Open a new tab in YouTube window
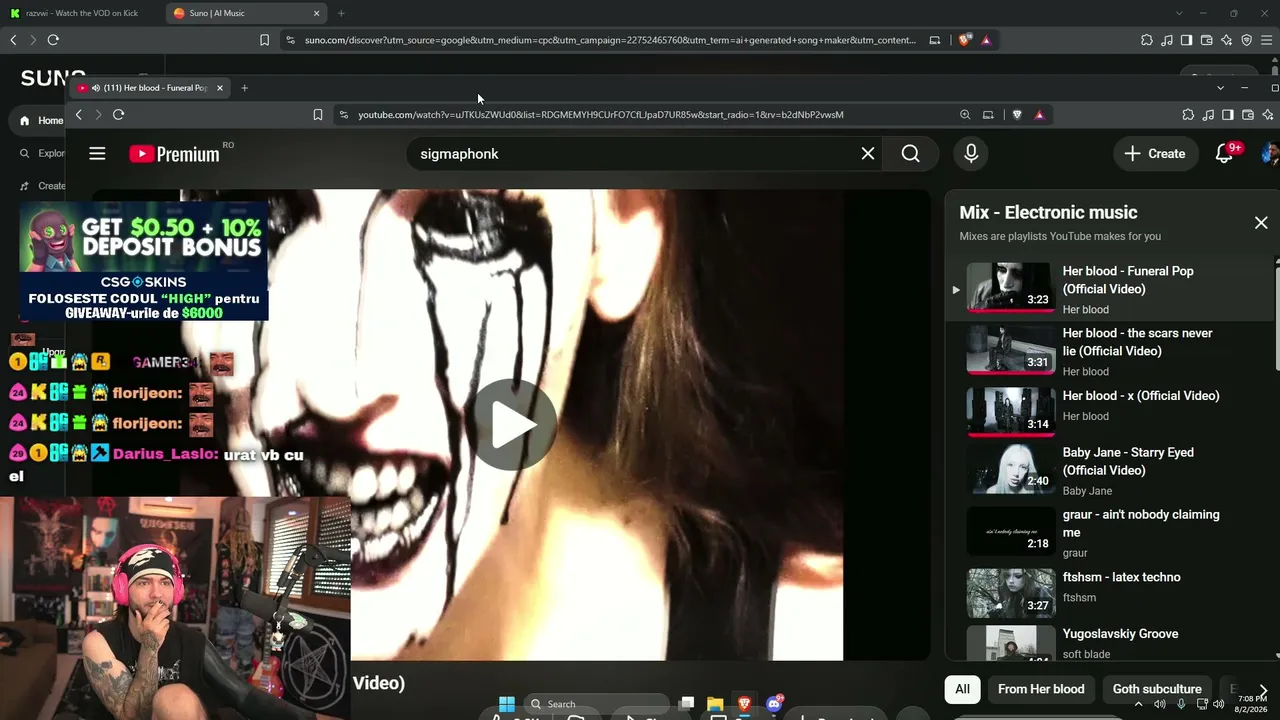Screen dimensions: 1280x720 pos(244,88)
